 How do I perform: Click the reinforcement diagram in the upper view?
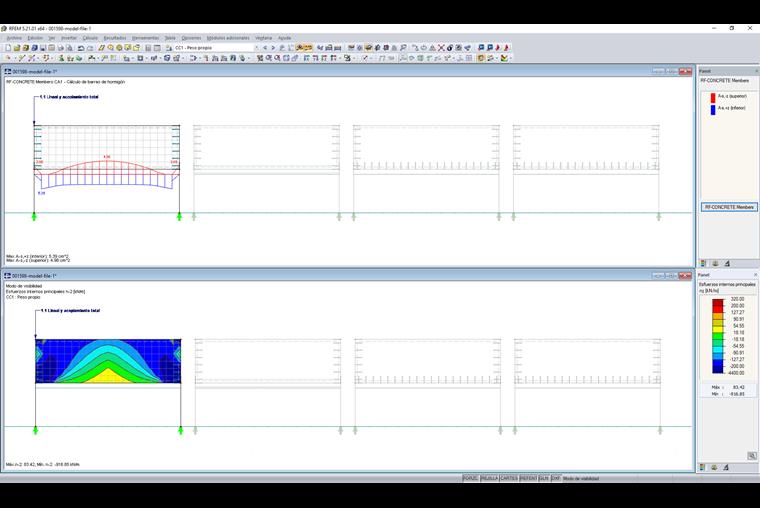point(107,174)
